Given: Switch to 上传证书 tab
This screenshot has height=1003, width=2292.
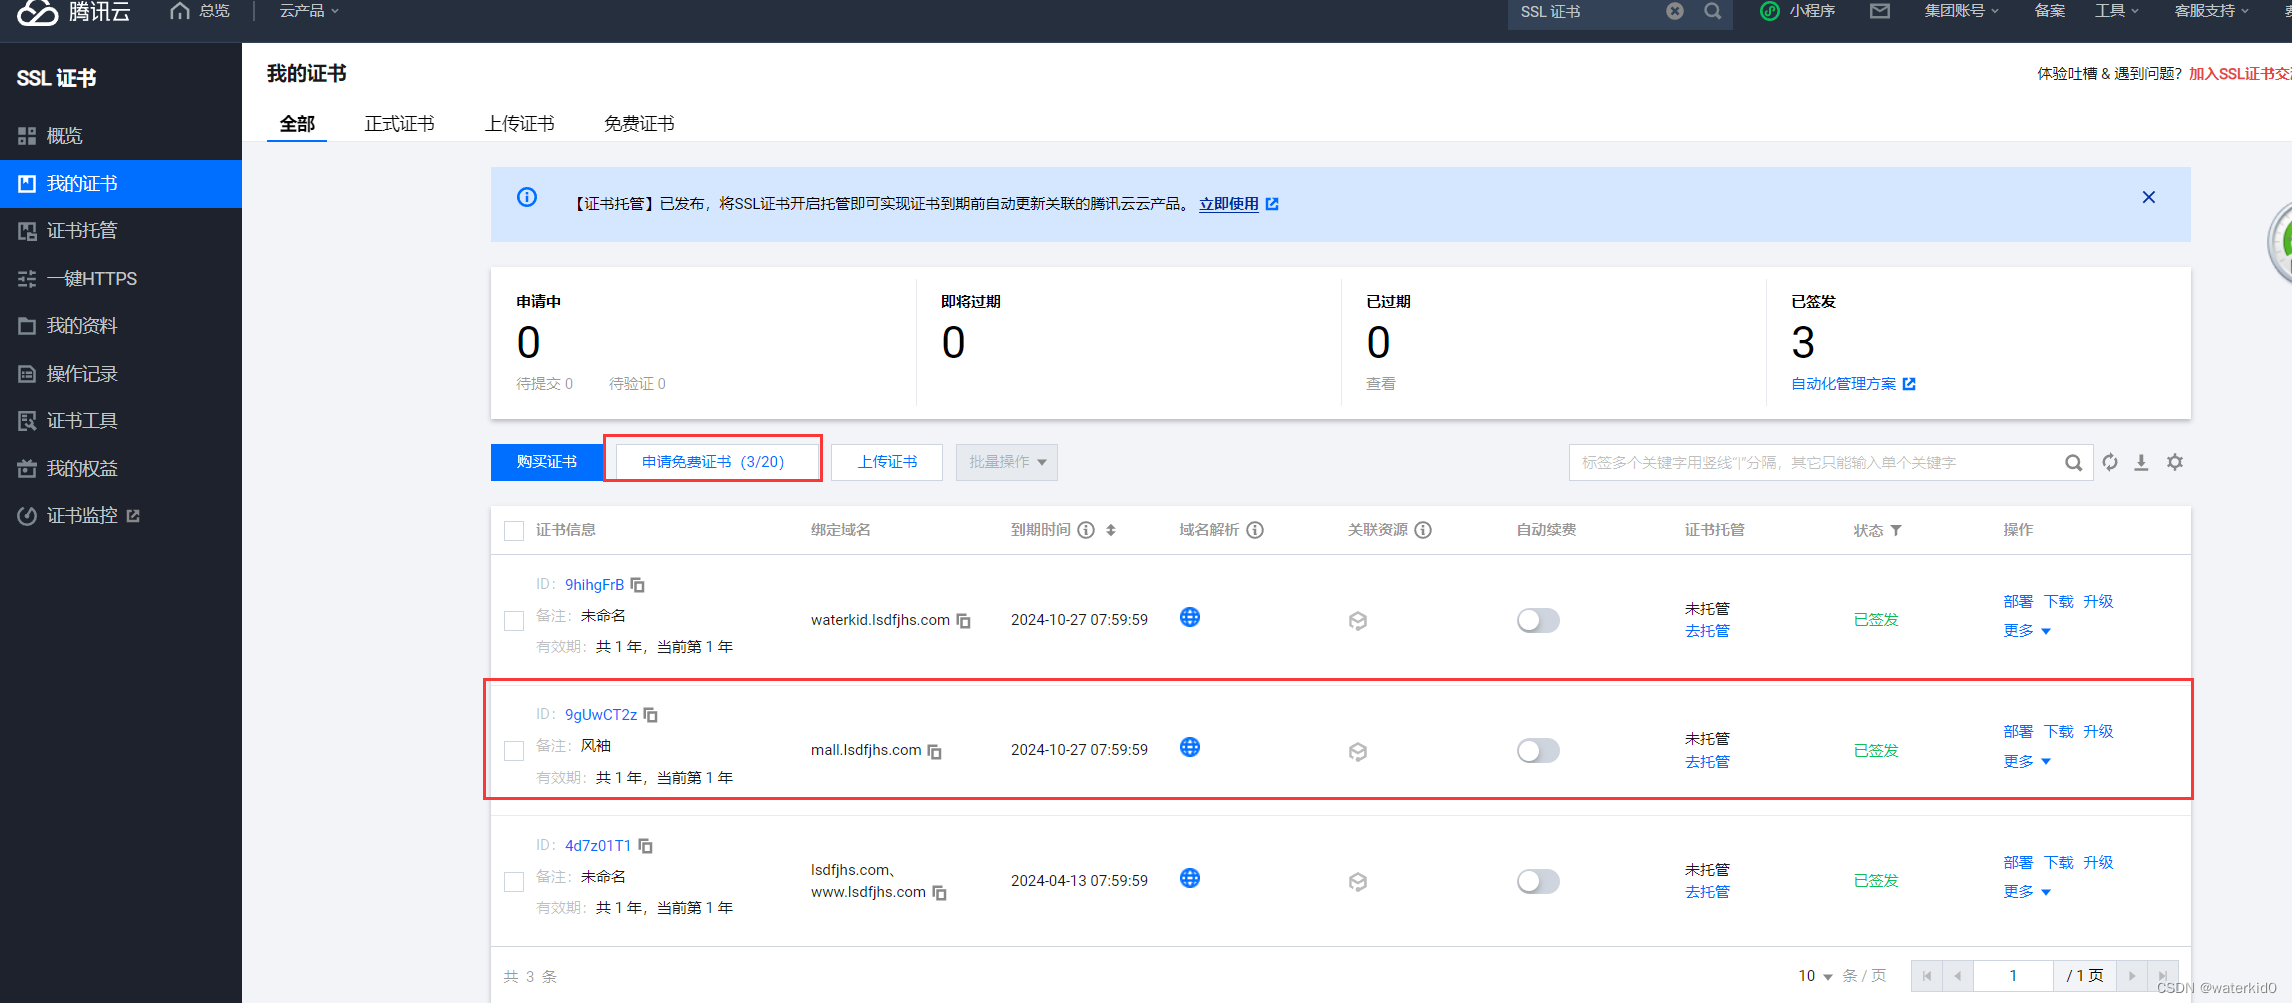Looking at the screenshot, I should pyautogui.click(x=519, y=124).
